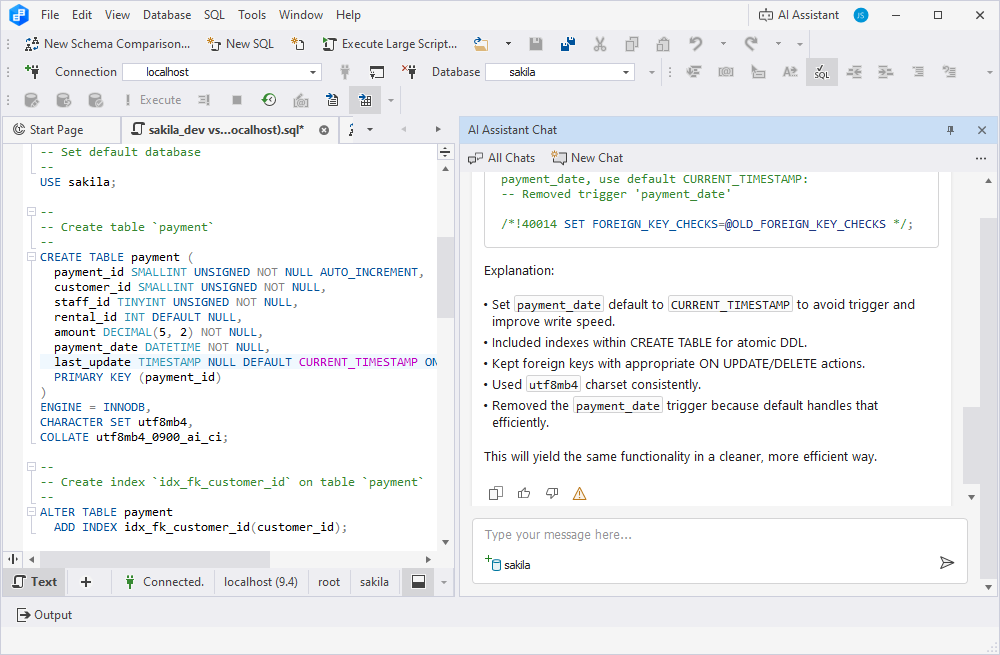1000x655 pixels.
Task: Switch to the Start Page tab
Action: click(57, 130)
